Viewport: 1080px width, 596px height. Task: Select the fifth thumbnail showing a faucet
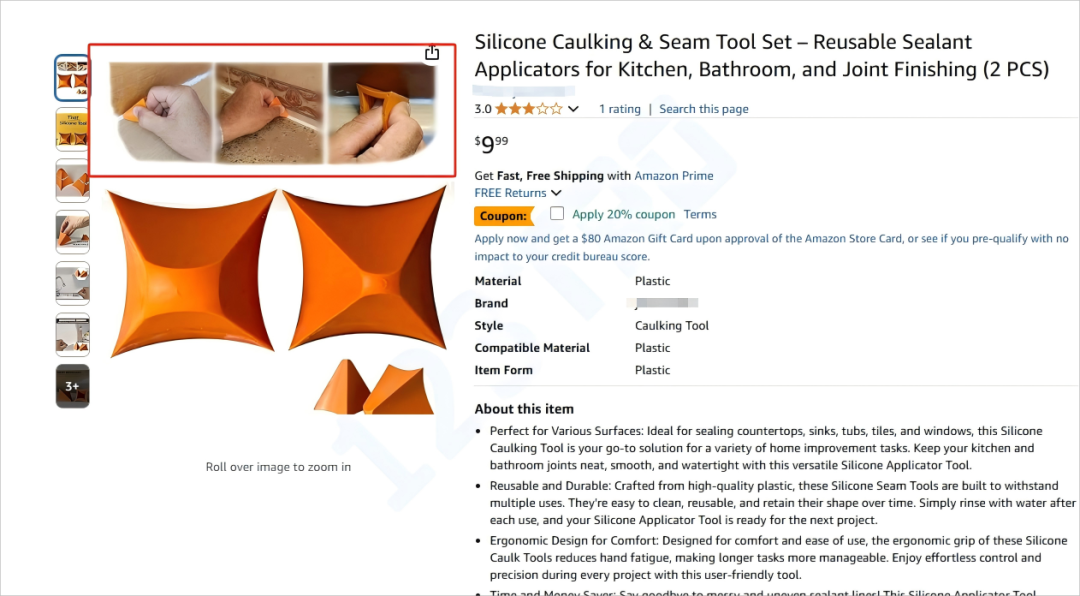[x=73, y=283]
